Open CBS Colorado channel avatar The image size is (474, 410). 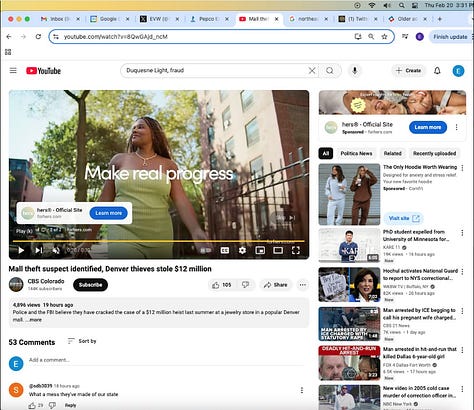coord(16,284)
